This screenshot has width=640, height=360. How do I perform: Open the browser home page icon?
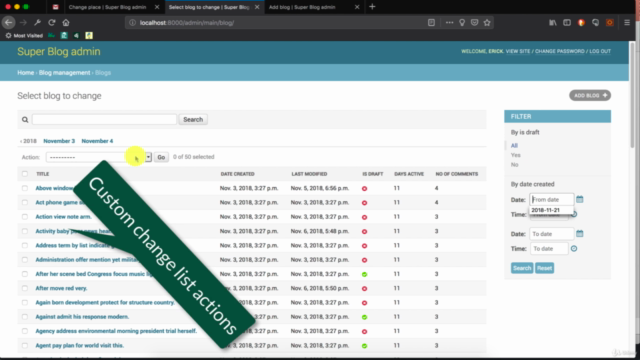coord(66,23)
